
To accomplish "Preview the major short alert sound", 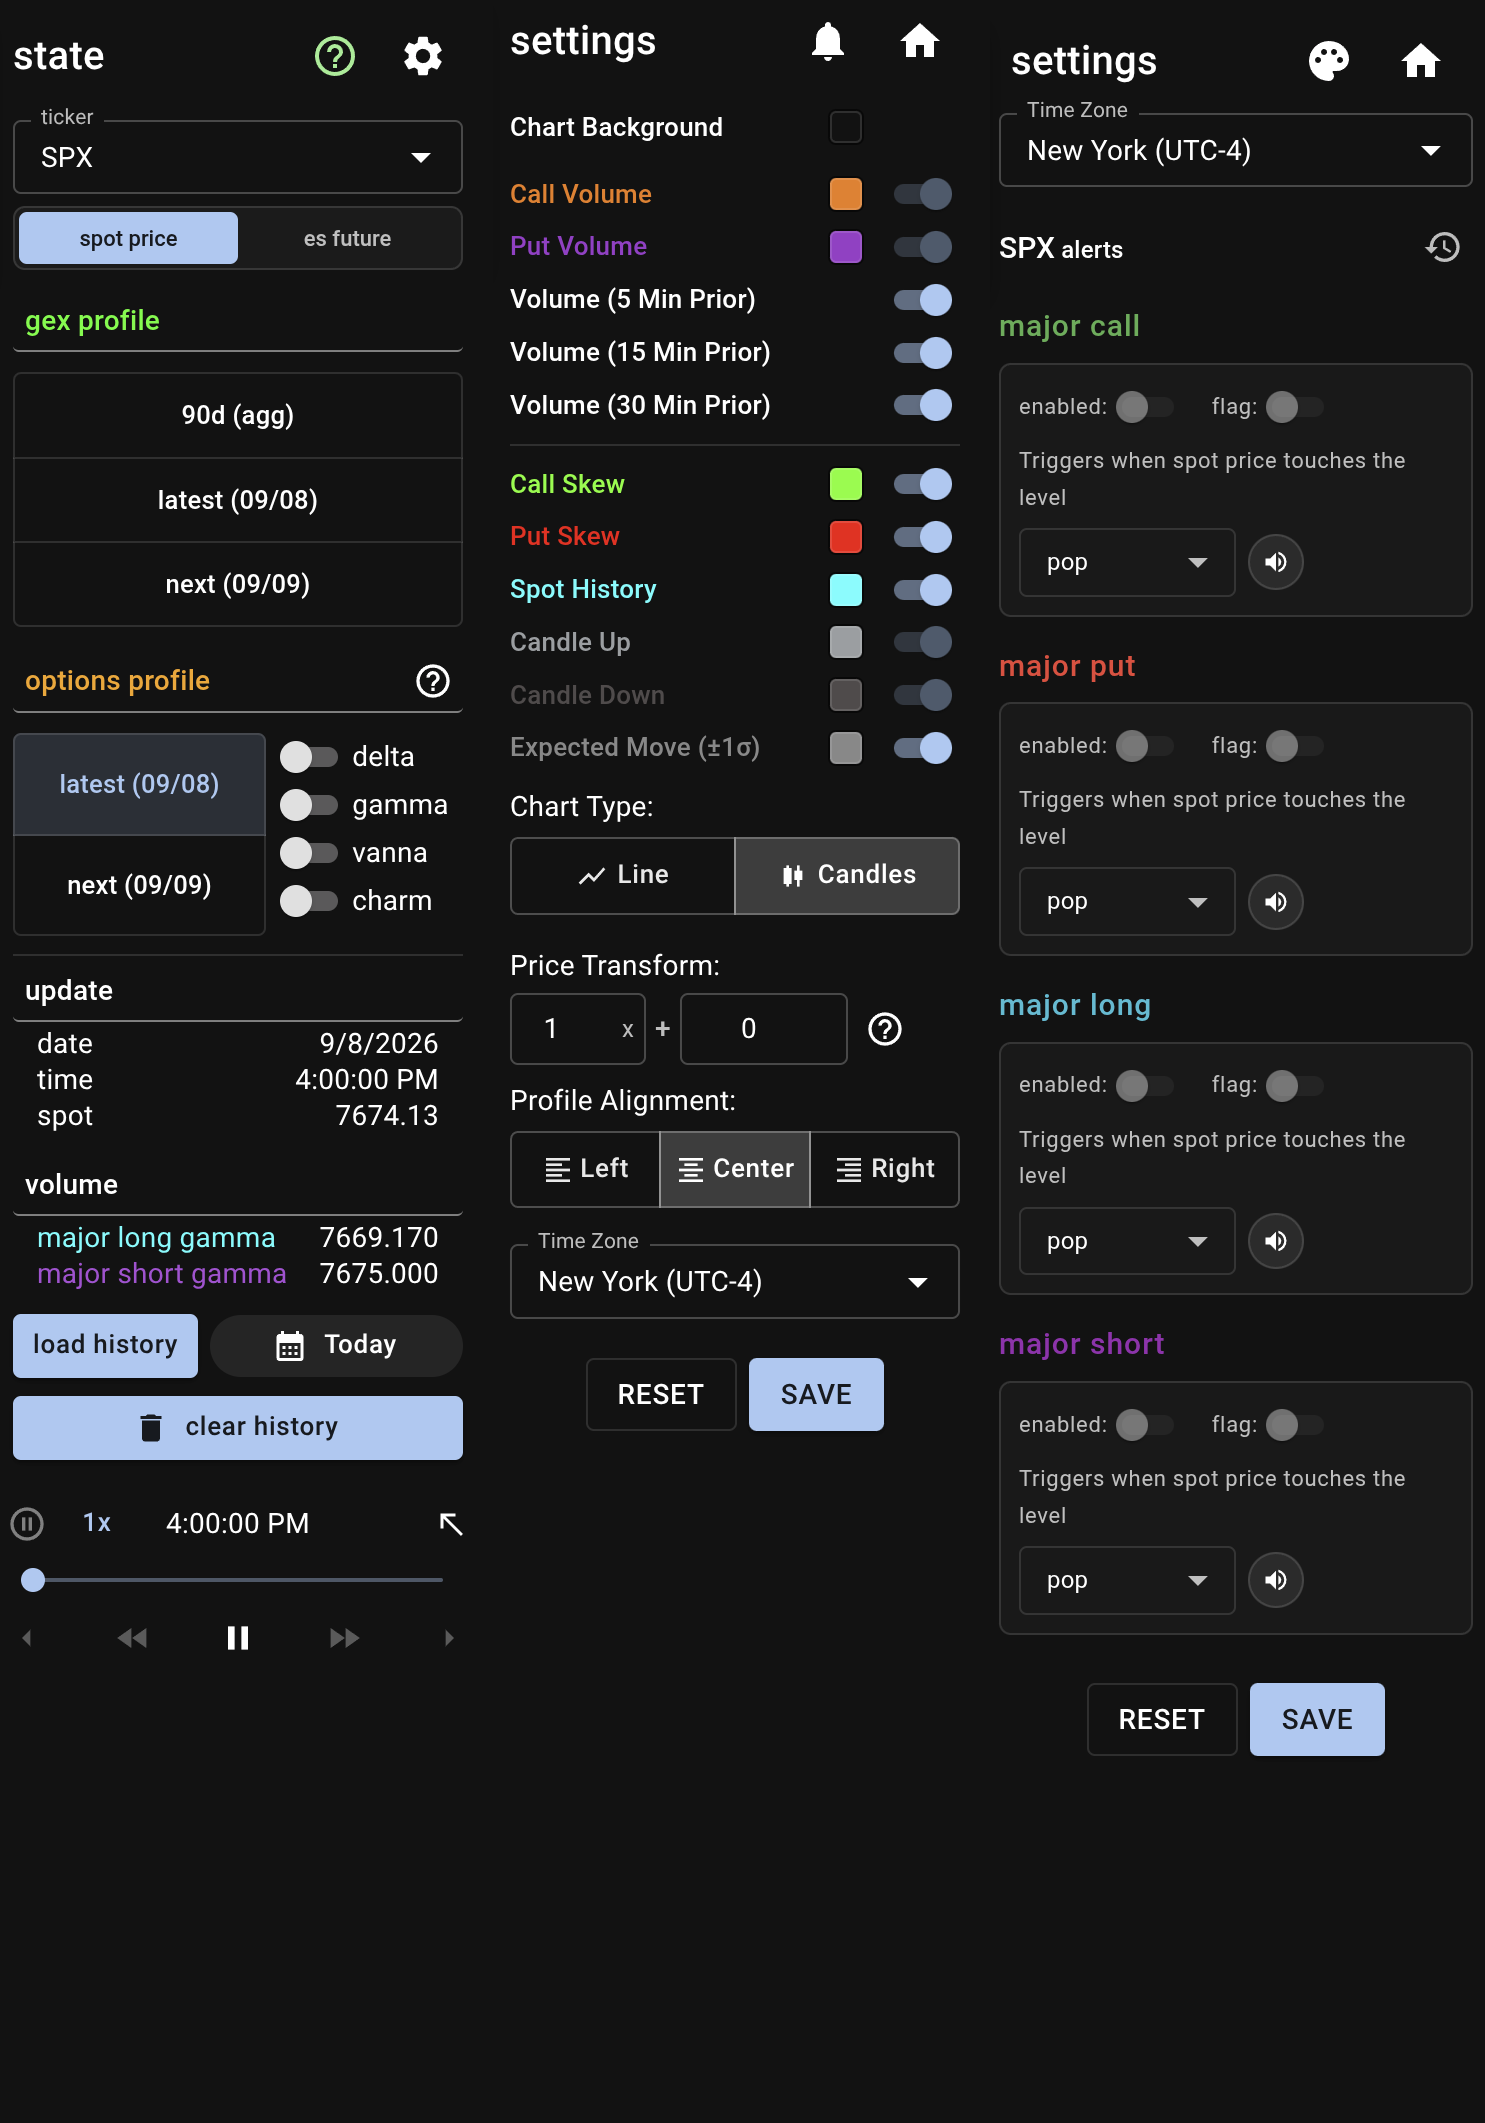I will coord(1276,1580).
